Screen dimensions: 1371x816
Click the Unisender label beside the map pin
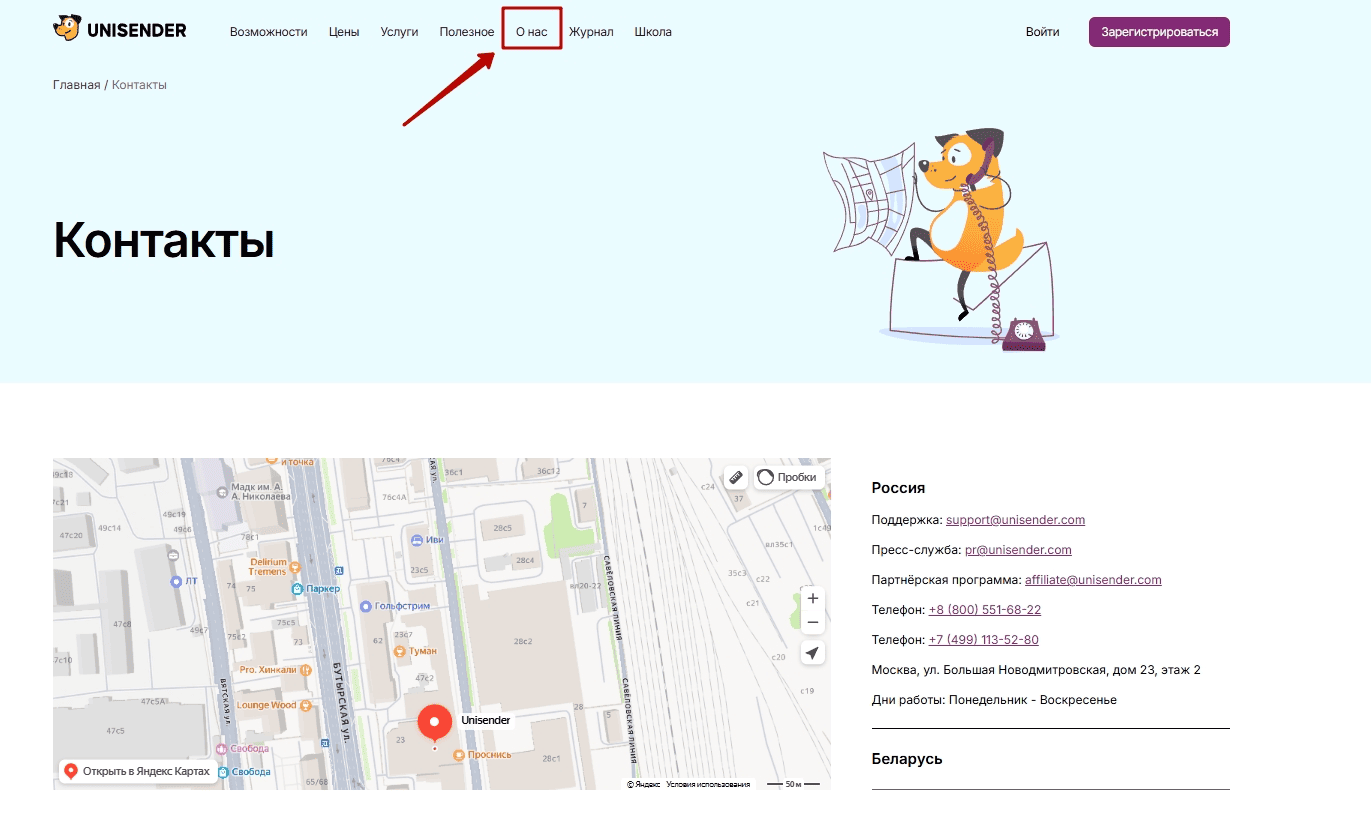[486, 720]
